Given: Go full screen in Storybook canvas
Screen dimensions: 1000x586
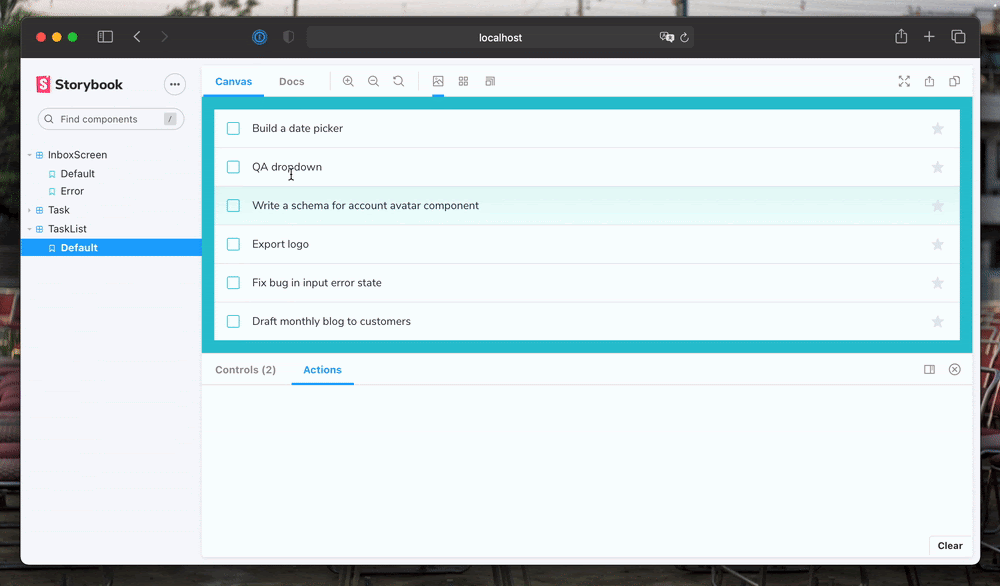Looking at the screenshot, I should coord(904,81).
